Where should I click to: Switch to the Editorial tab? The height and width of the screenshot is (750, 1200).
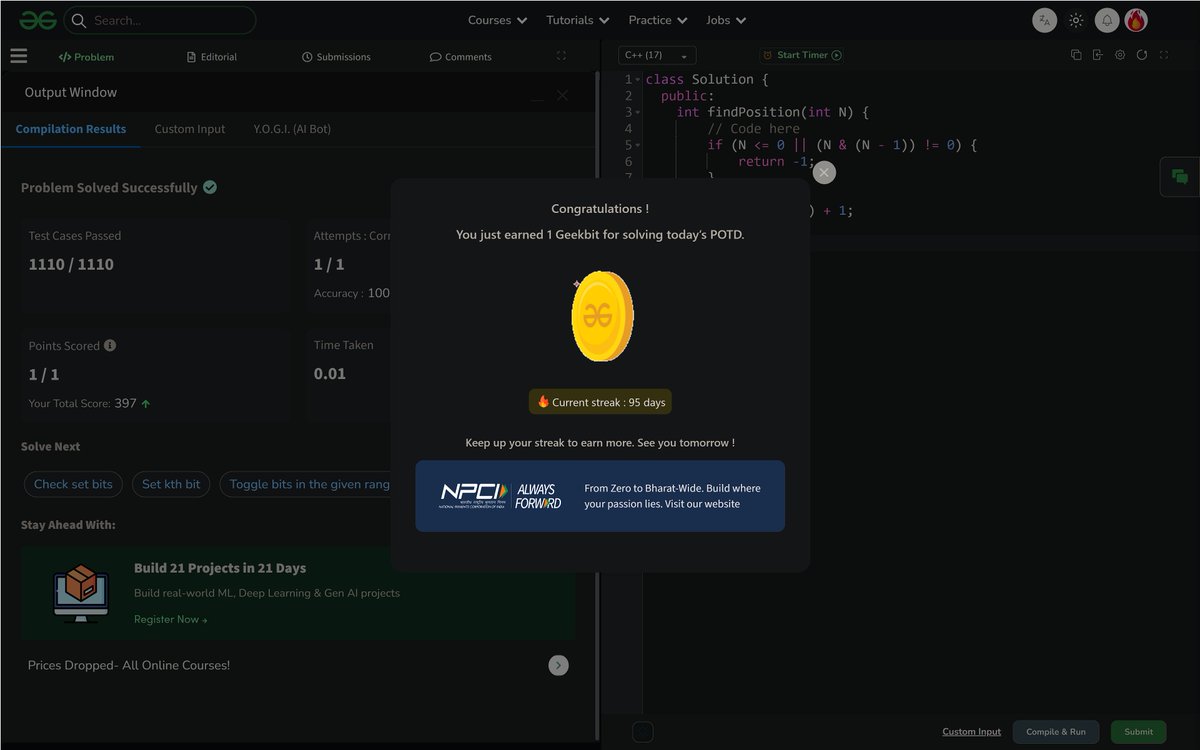tap(212, 57)
